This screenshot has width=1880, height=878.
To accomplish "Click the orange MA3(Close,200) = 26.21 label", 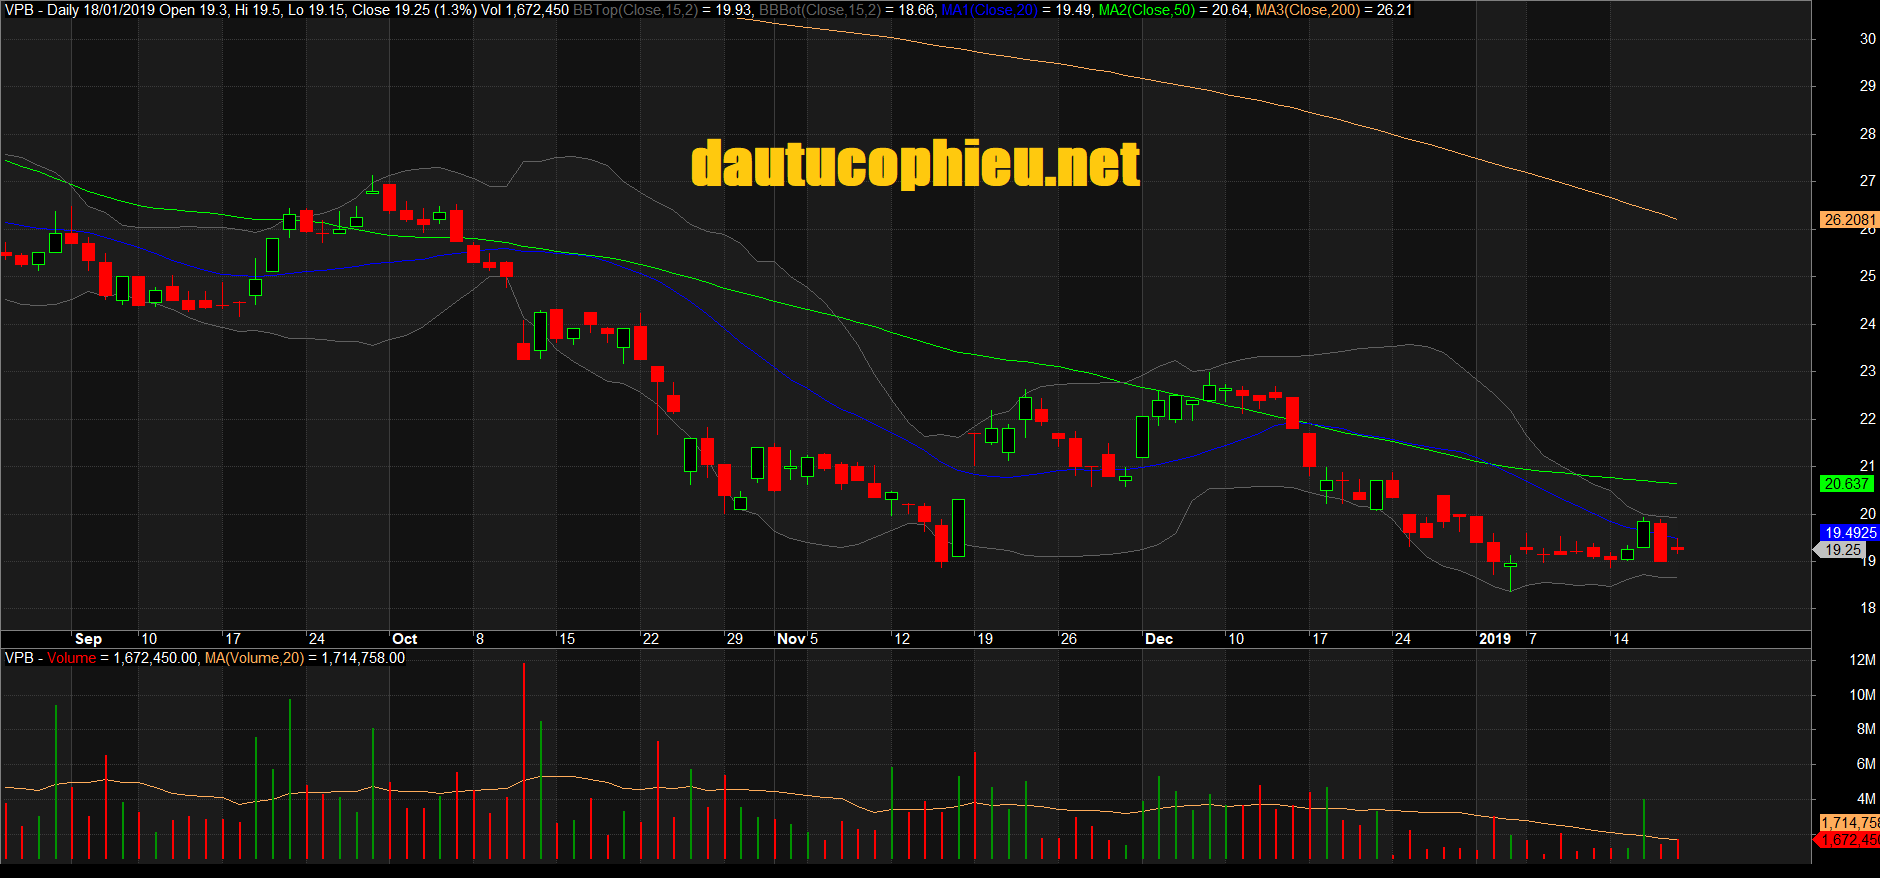I will (x=1334, y=10).
